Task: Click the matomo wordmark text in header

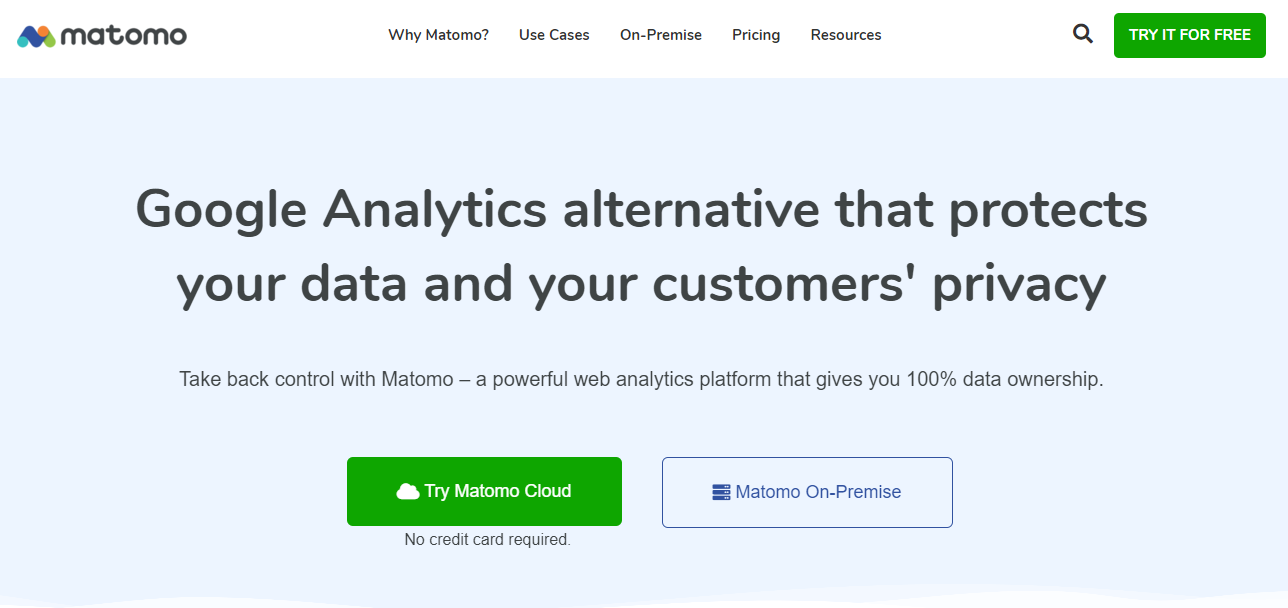Action: [x=124, y=36]
